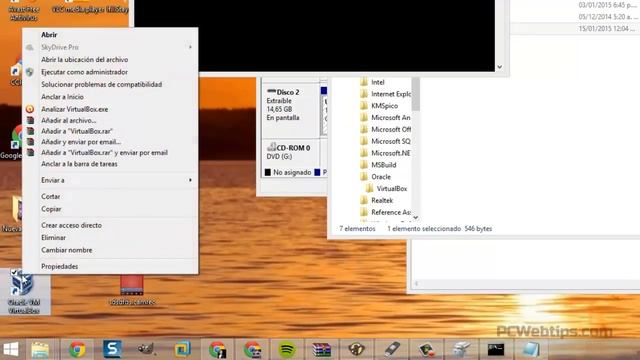This screenshot has width=640, height=360.
Task: Open GIMP from the taskbar
Action: pos(146,349)
